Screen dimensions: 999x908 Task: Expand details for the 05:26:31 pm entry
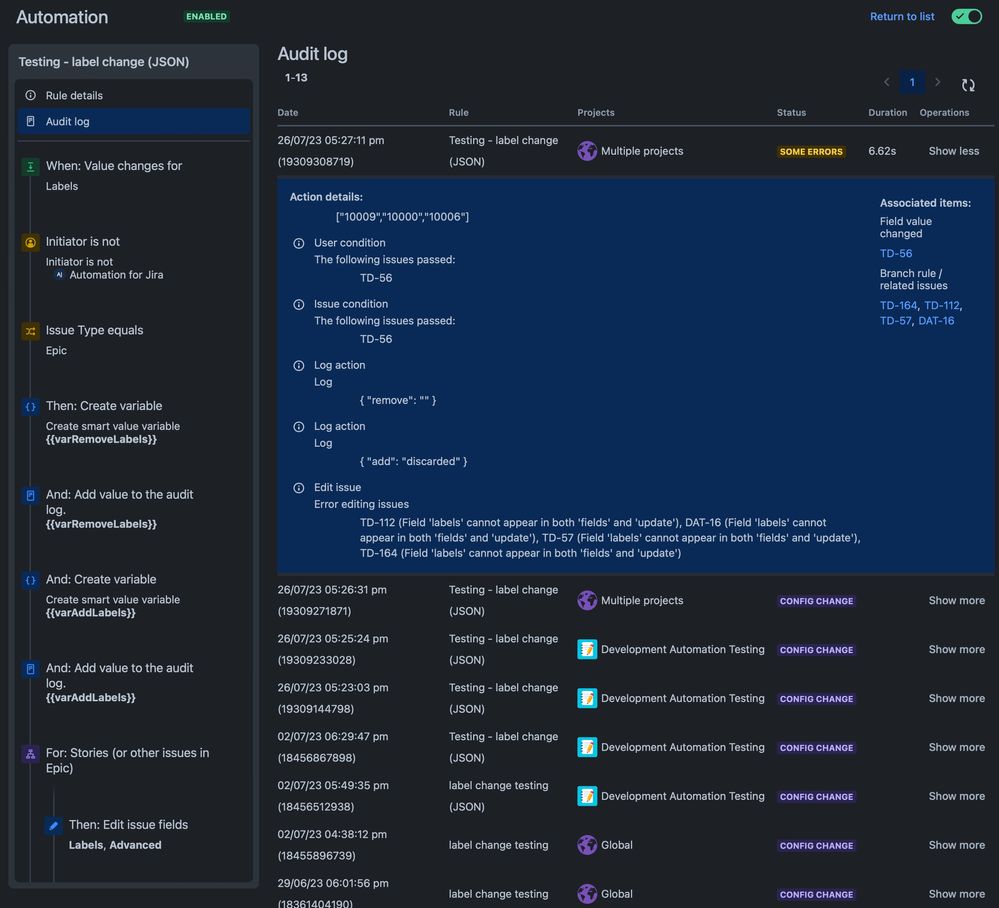[x=956, y=600]
